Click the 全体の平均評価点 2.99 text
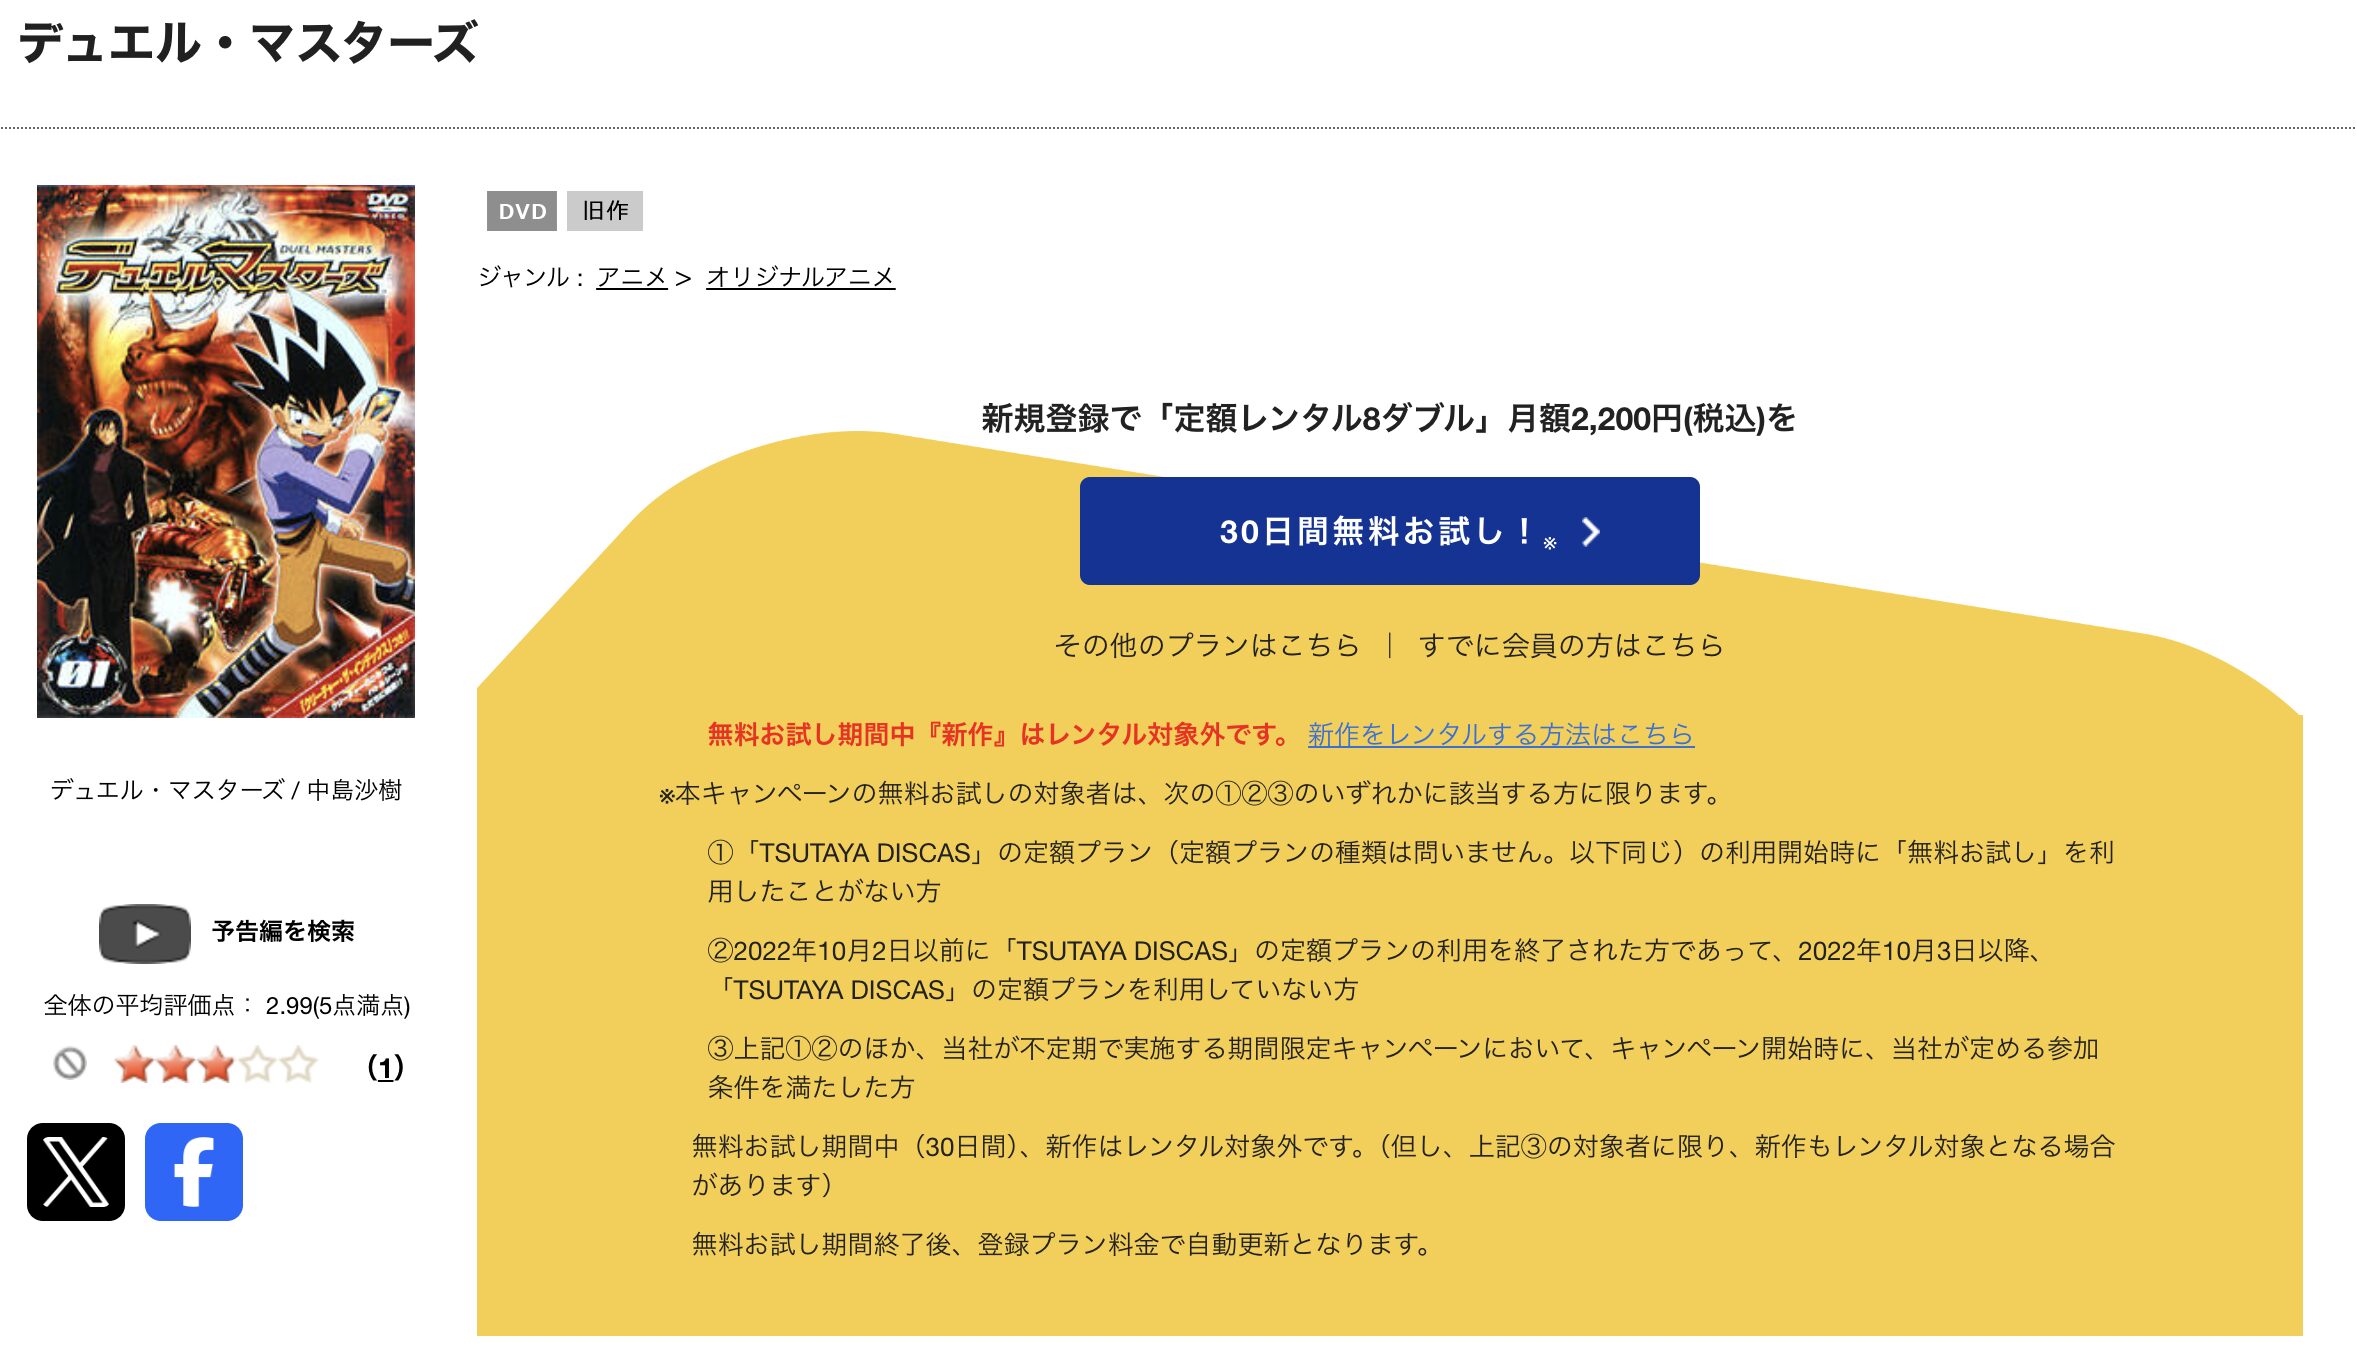 point(227,1005)
